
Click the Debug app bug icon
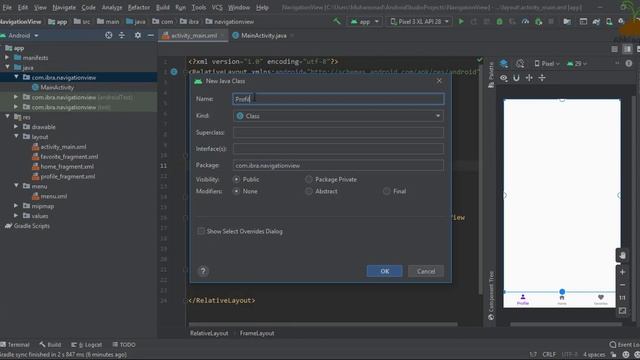[499, 21]
